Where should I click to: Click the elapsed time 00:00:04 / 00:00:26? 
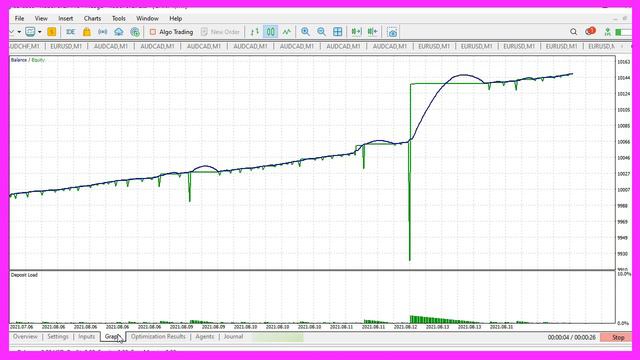point(571,338)
